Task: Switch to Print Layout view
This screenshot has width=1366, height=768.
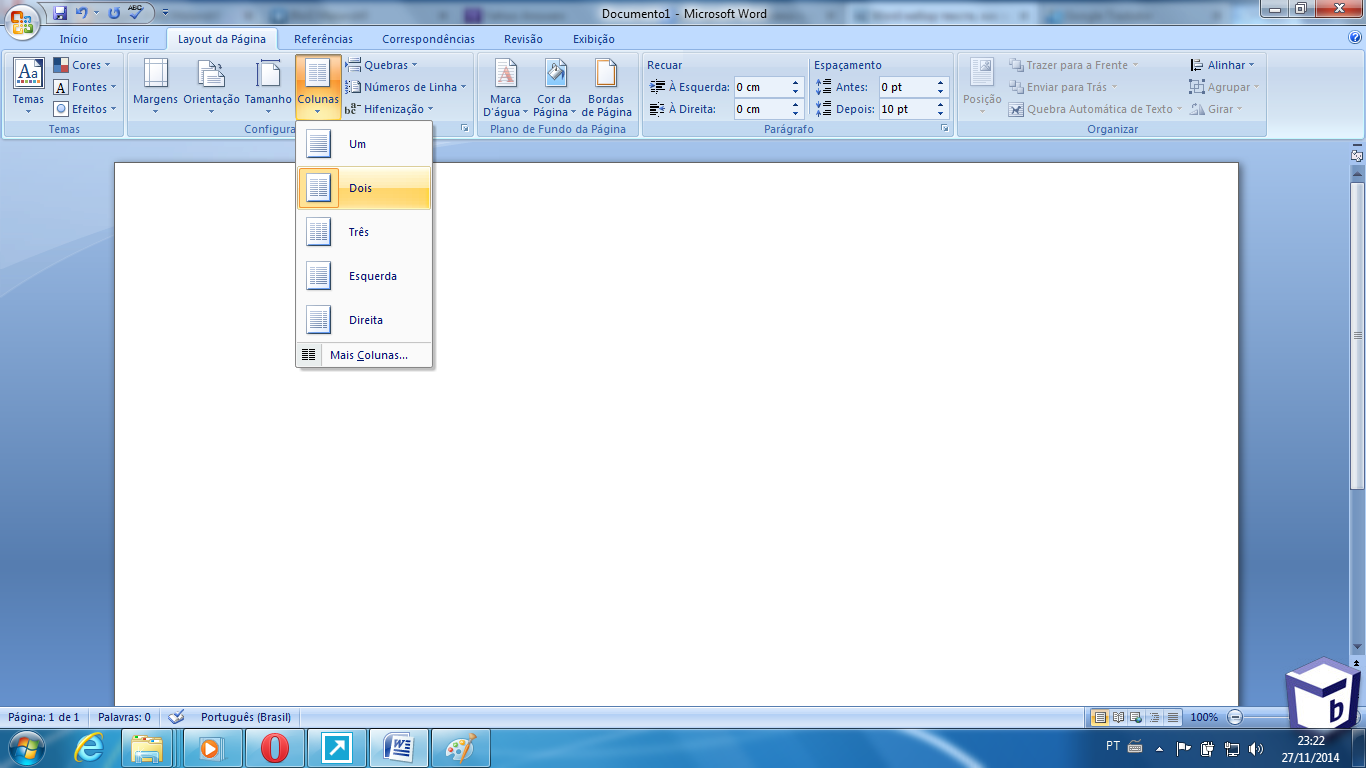Action: (1101, 717)
